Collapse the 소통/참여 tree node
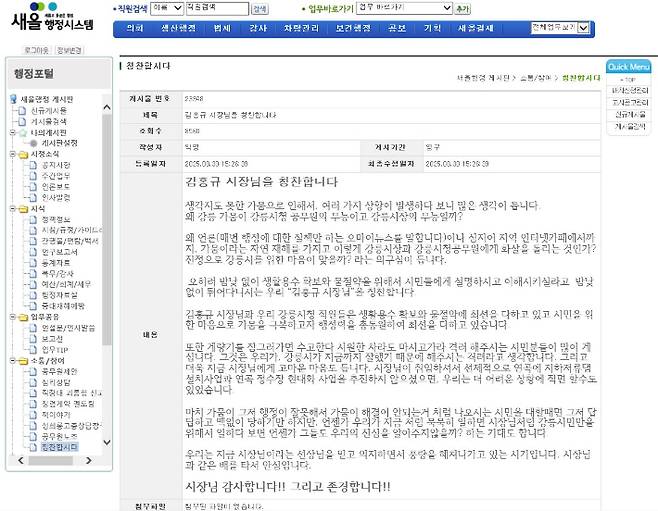 point(13,360)
